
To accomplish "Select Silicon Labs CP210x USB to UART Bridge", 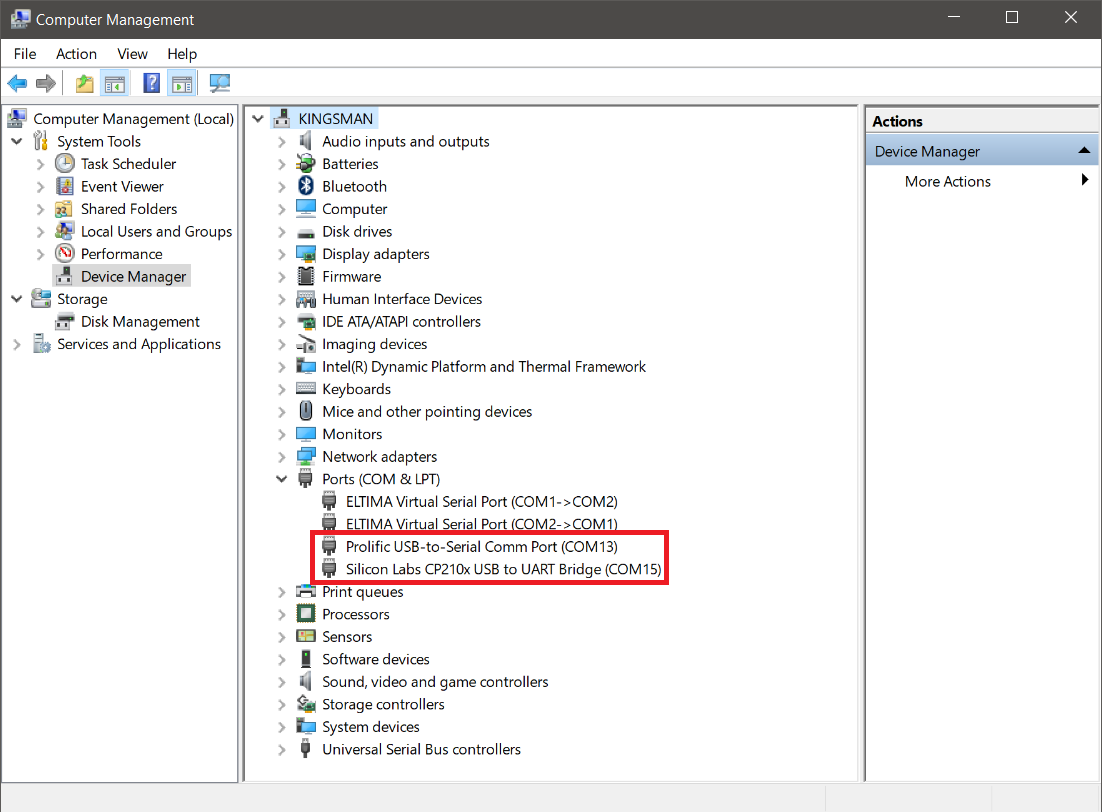I will click(503, 569).
